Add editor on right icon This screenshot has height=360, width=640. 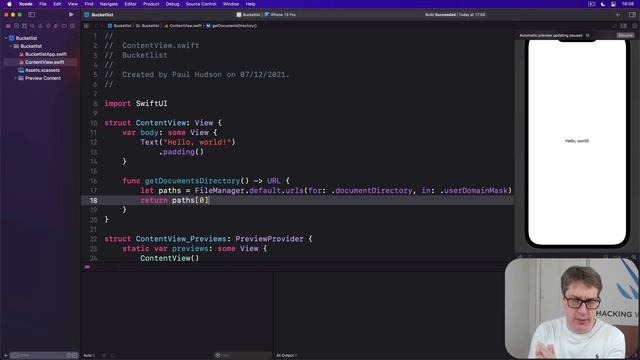click(634, 26)
